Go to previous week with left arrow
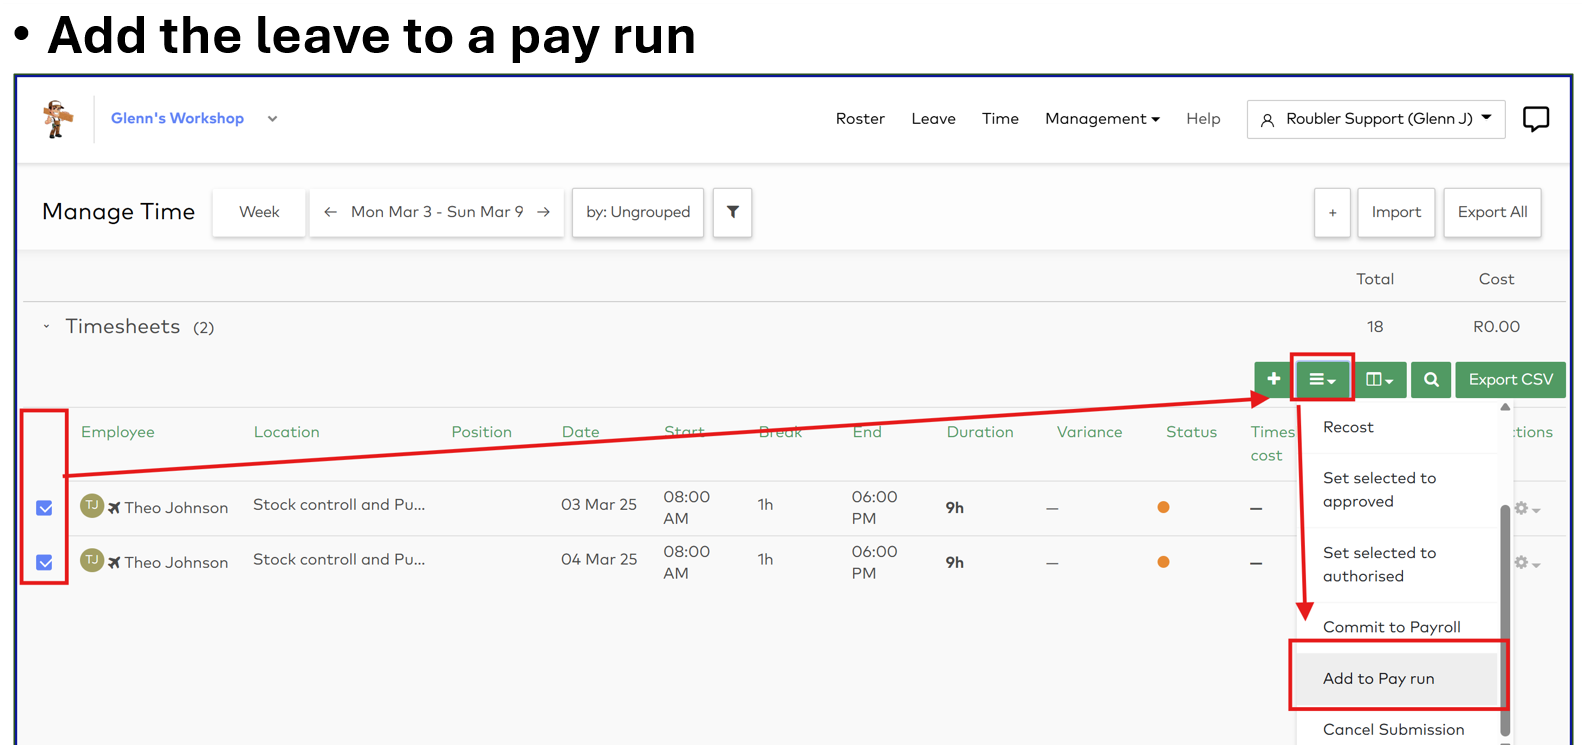1585x748 pixels. coord(330,212)
